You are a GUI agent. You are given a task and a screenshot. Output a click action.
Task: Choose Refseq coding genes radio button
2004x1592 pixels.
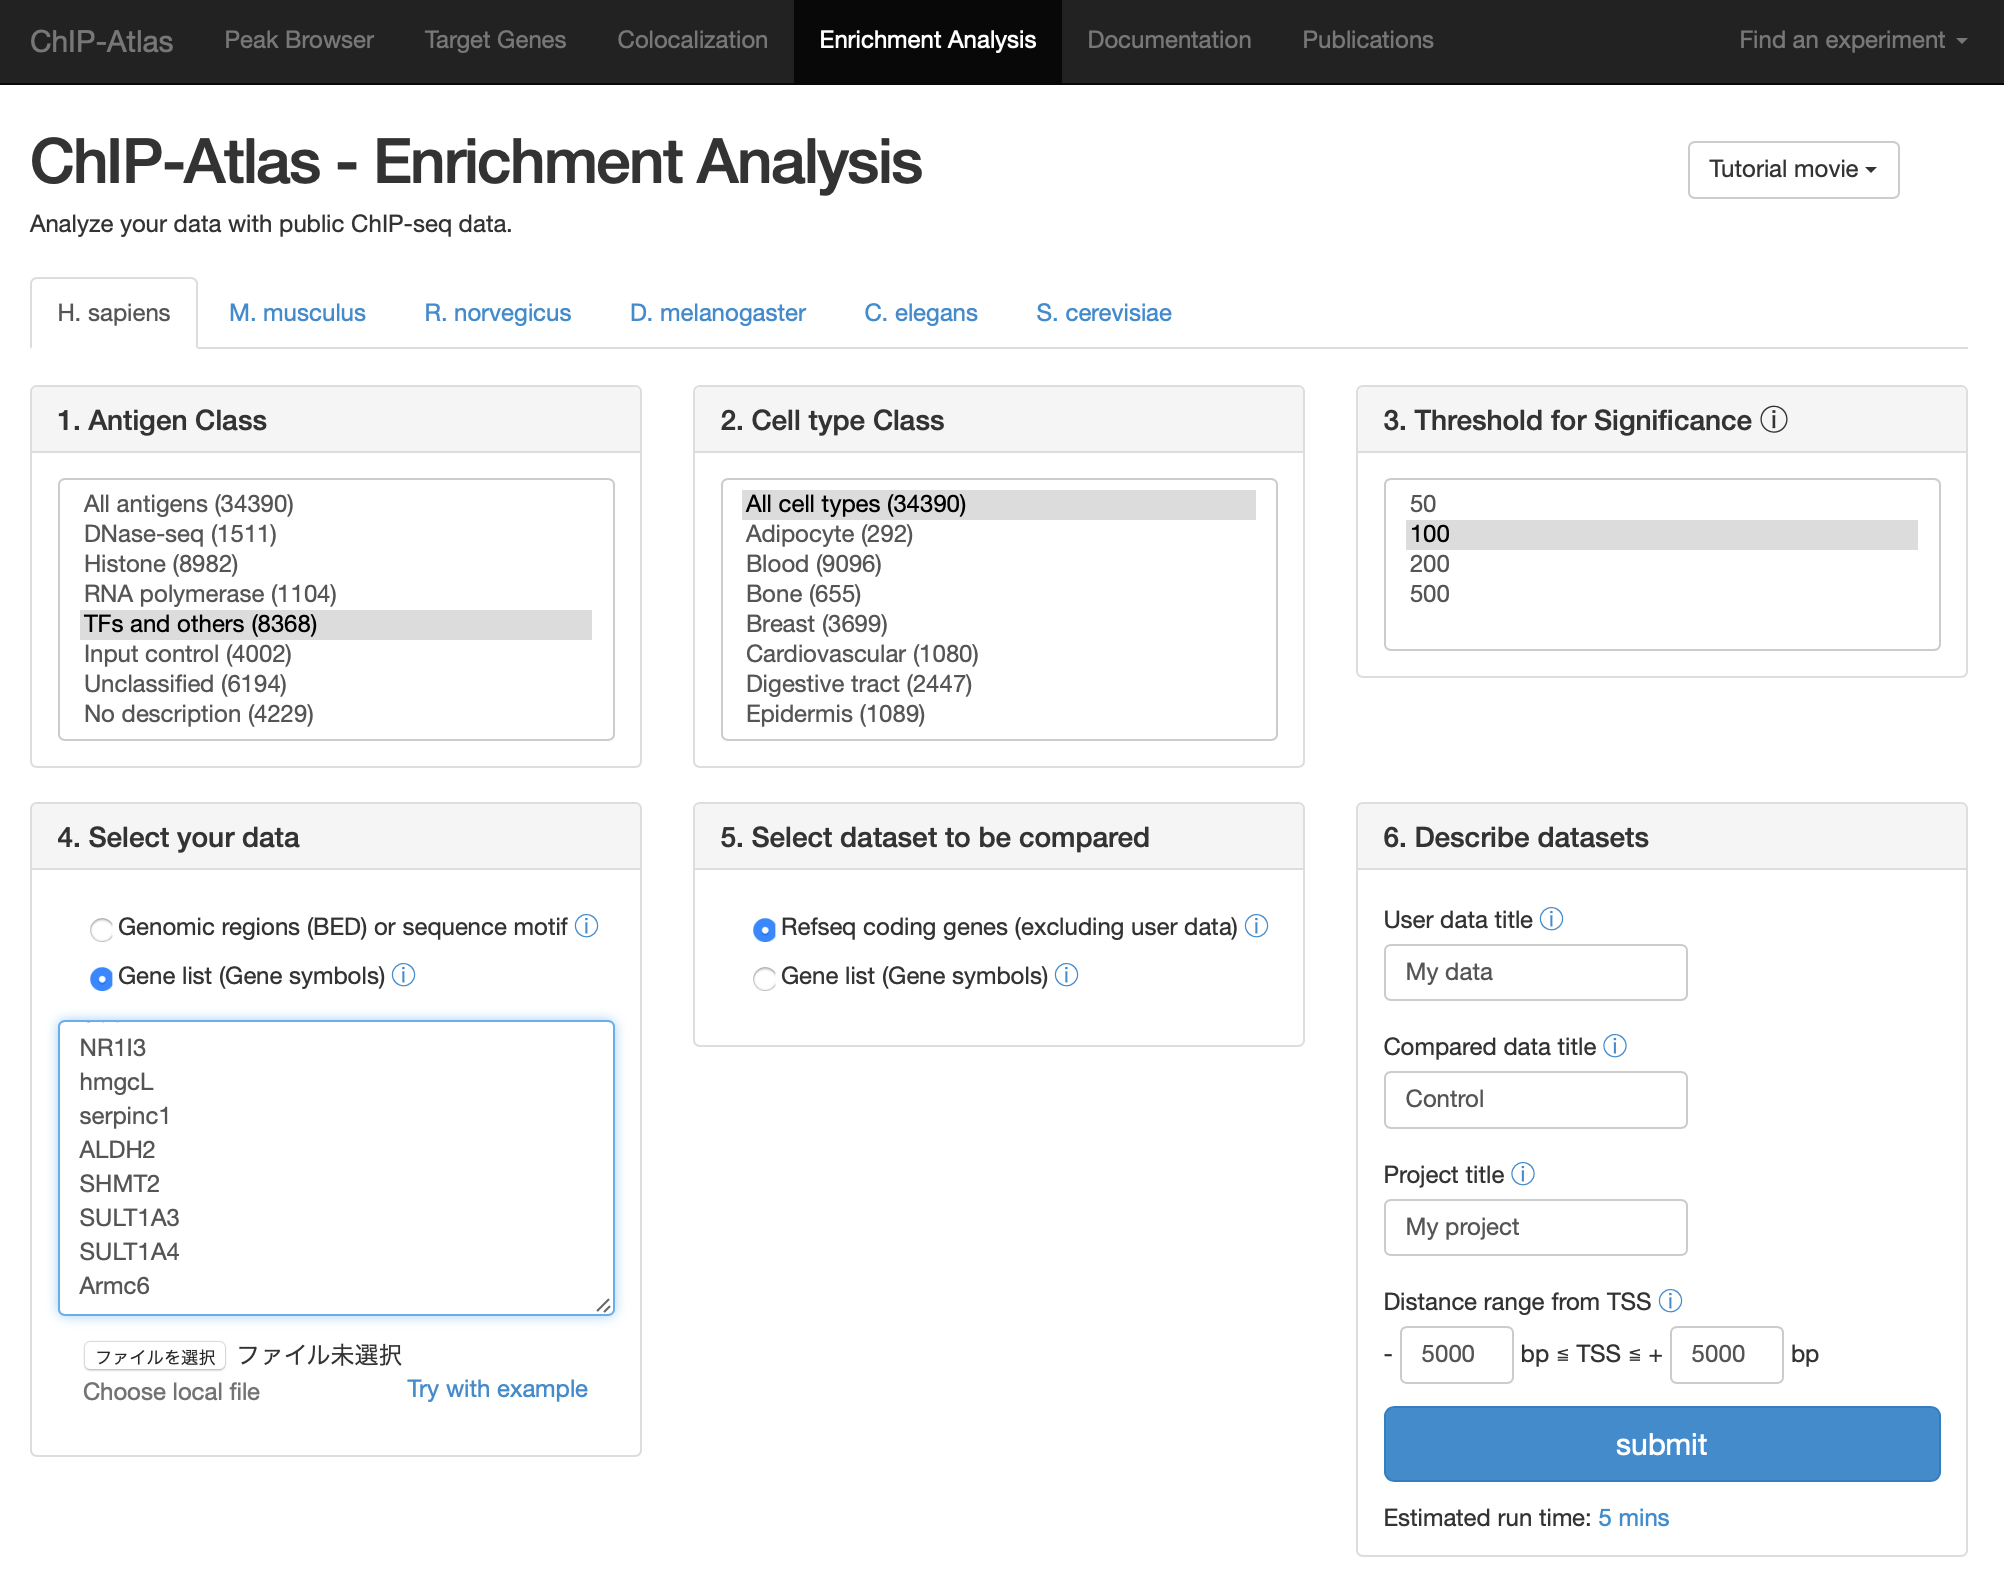tap(764, 929)
